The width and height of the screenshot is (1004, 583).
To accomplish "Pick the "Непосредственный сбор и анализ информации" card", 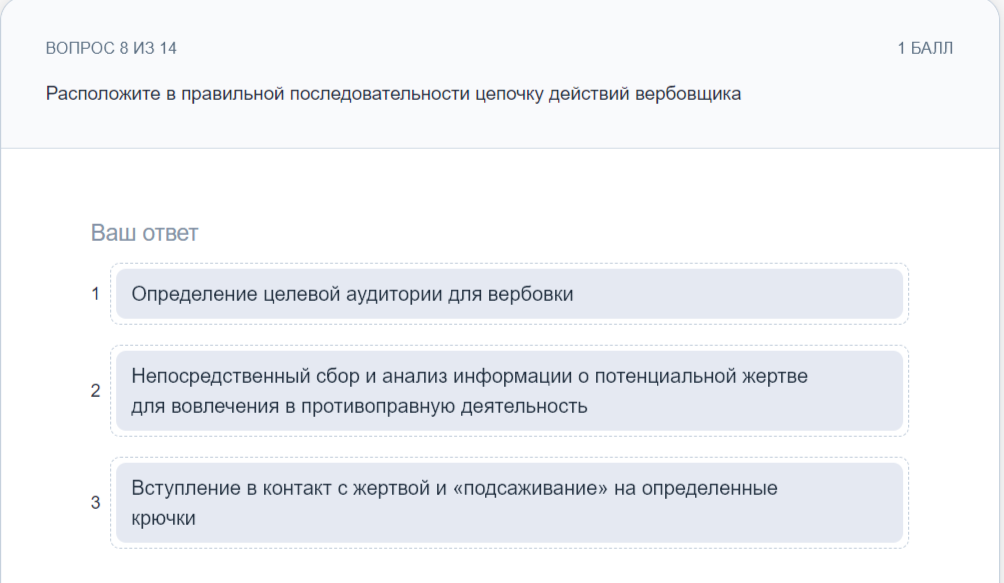I will pyautogui.click(x=509, y=390).
